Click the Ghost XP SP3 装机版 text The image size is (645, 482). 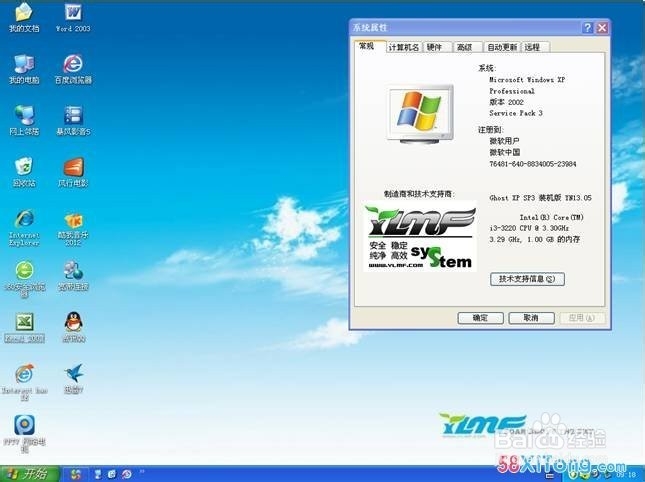[541, 198]
